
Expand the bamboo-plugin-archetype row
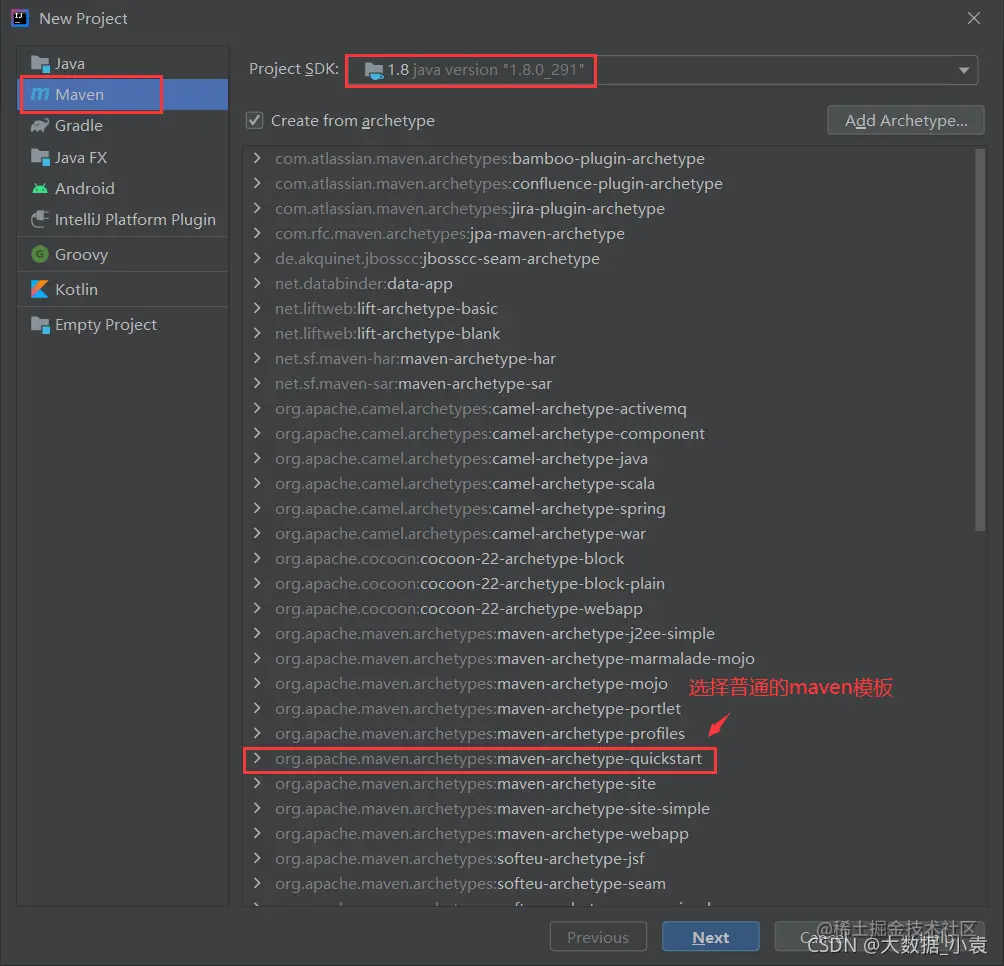click(x=257, y=158)
